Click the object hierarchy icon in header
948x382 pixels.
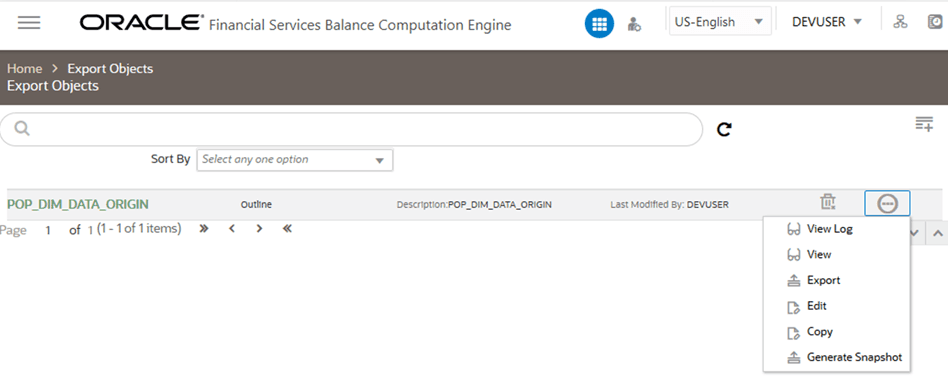[900, 22]
